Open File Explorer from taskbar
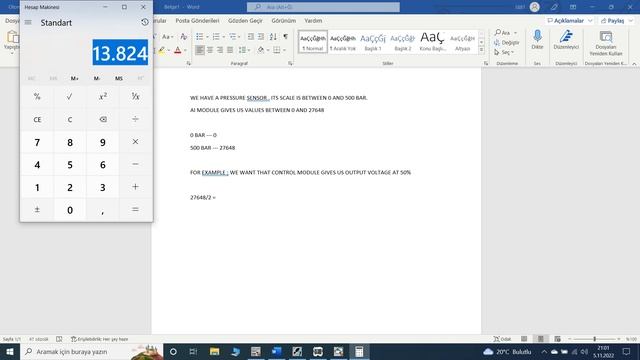 pos(215,351)
